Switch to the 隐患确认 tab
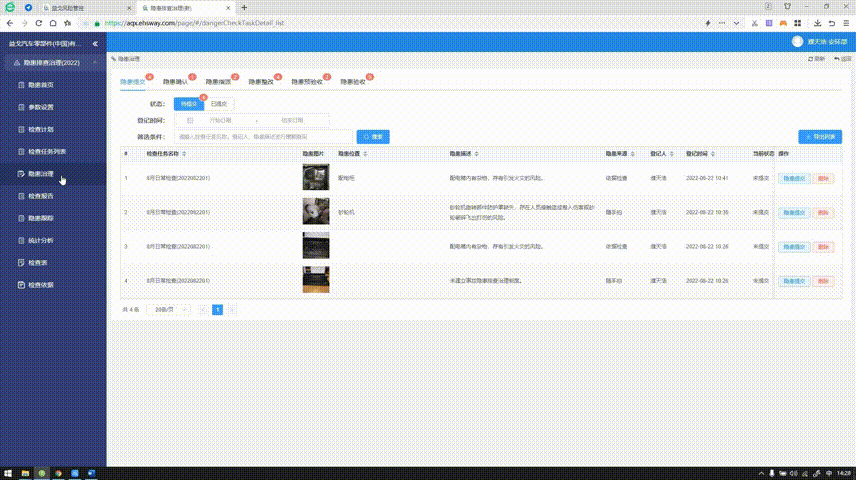This screenshot has width=856, height=480. coord(176,82)
